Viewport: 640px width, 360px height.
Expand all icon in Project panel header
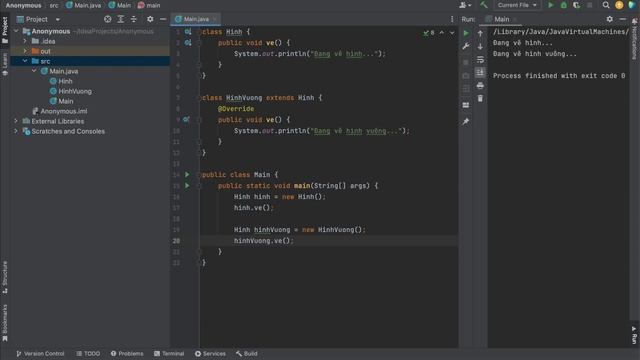pos(121,19)
